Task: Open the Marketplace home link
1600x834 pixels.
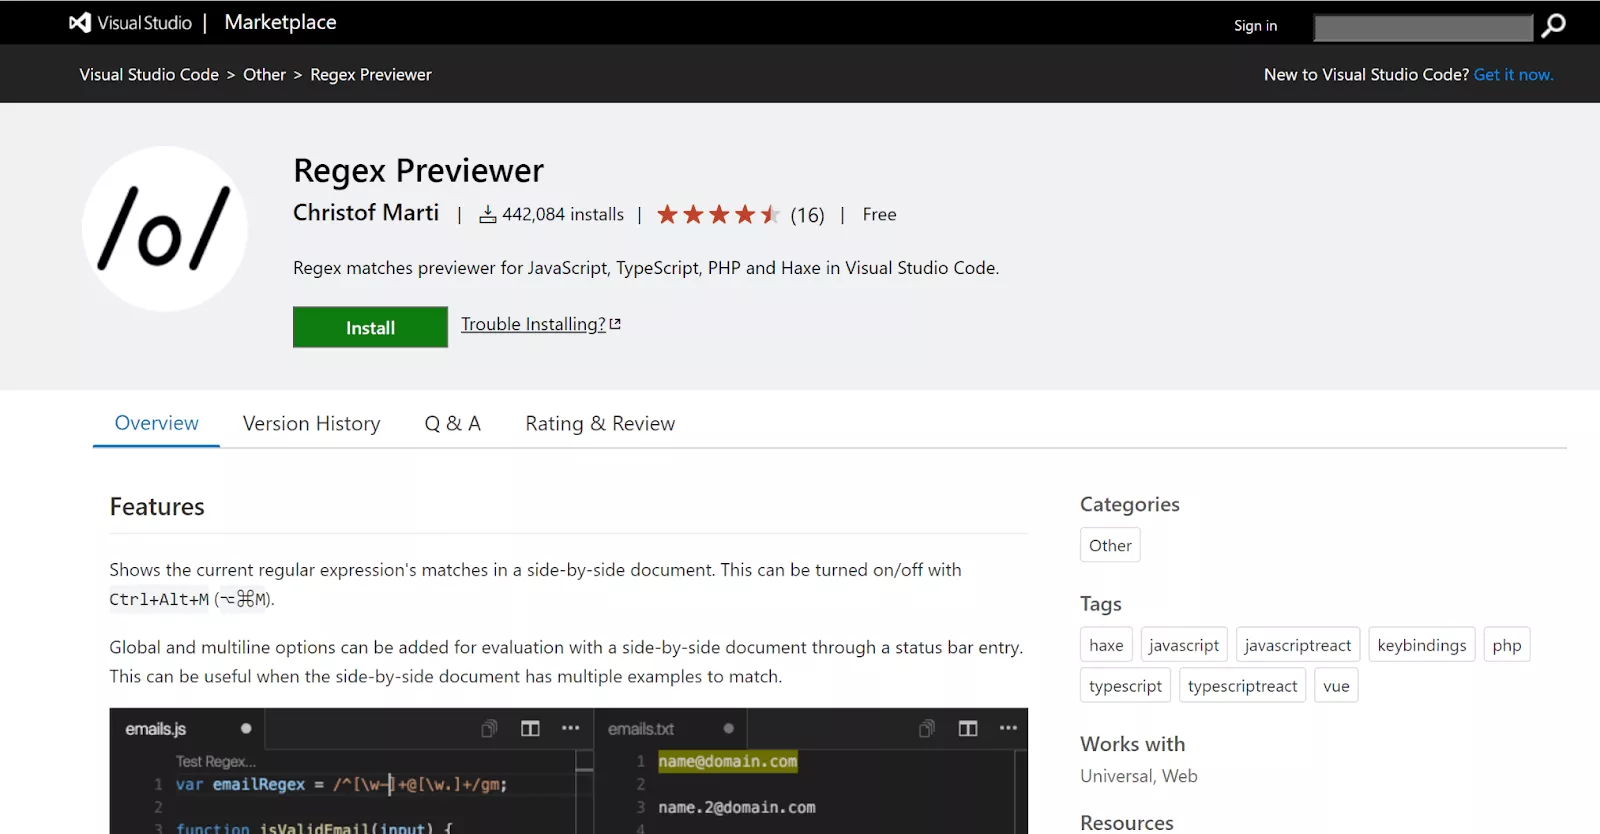Action: coord(280,22)
